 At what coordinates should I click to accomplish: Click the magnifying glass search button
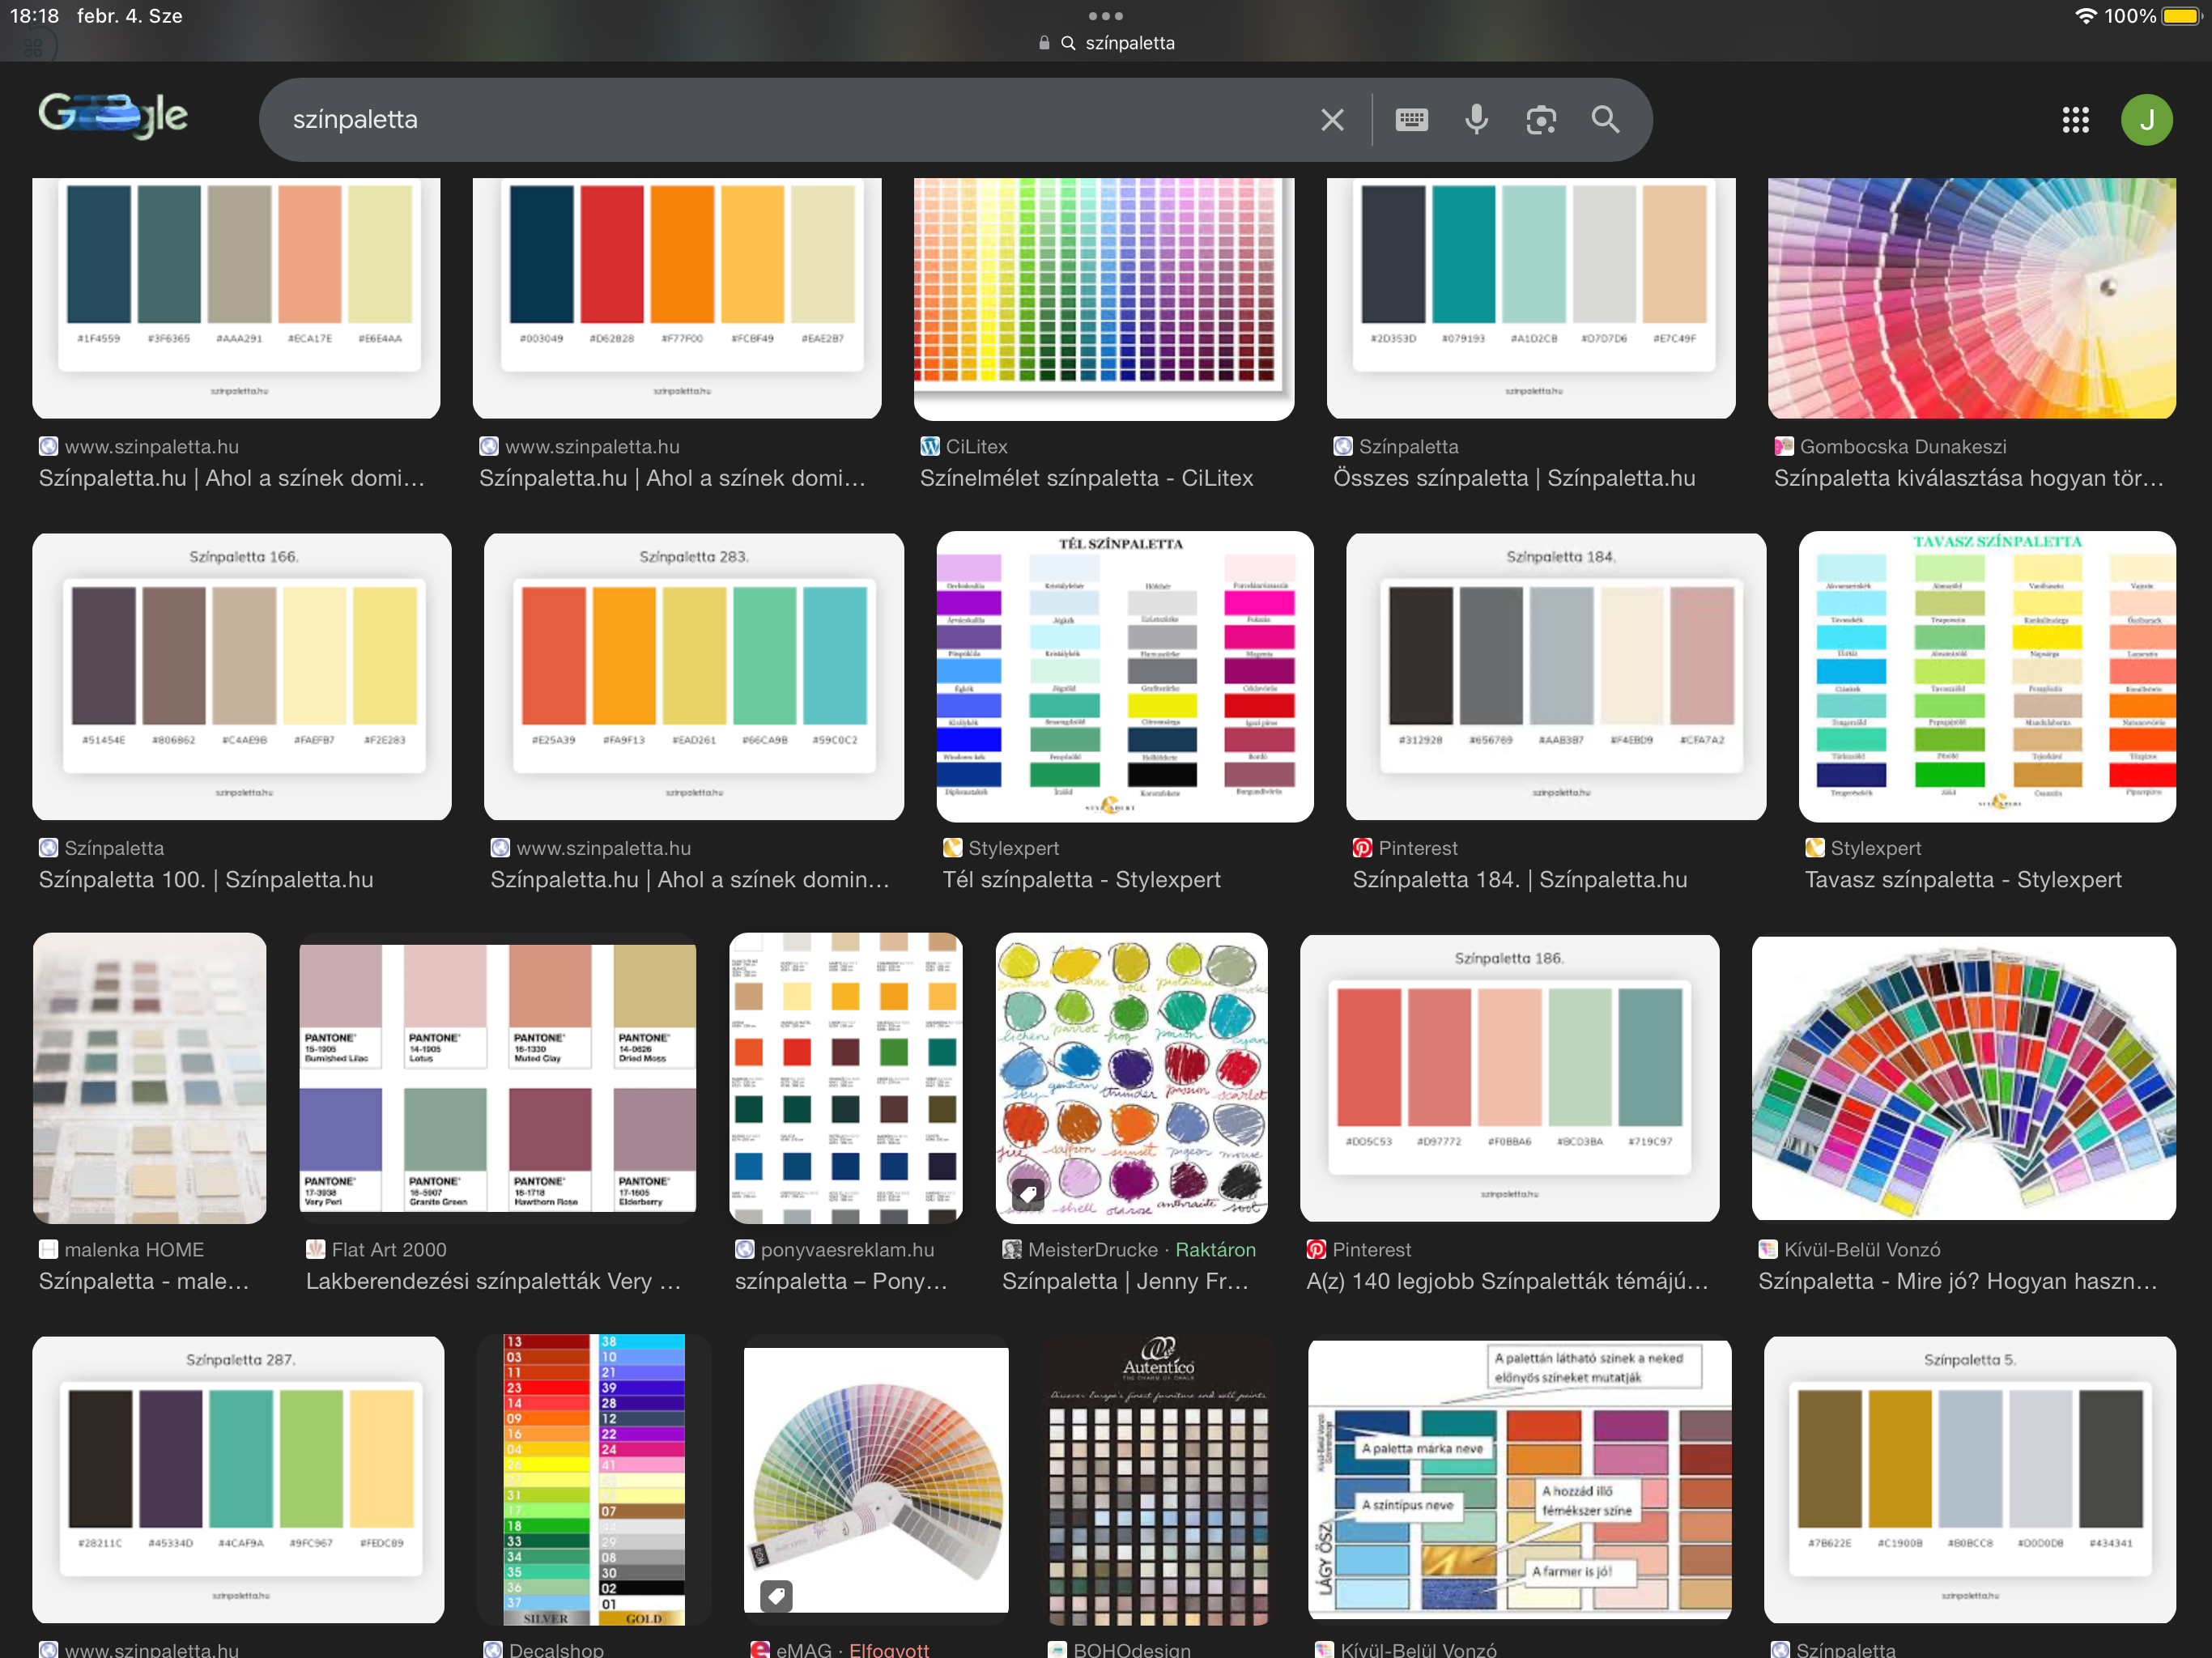click(x=1605, y=120)
